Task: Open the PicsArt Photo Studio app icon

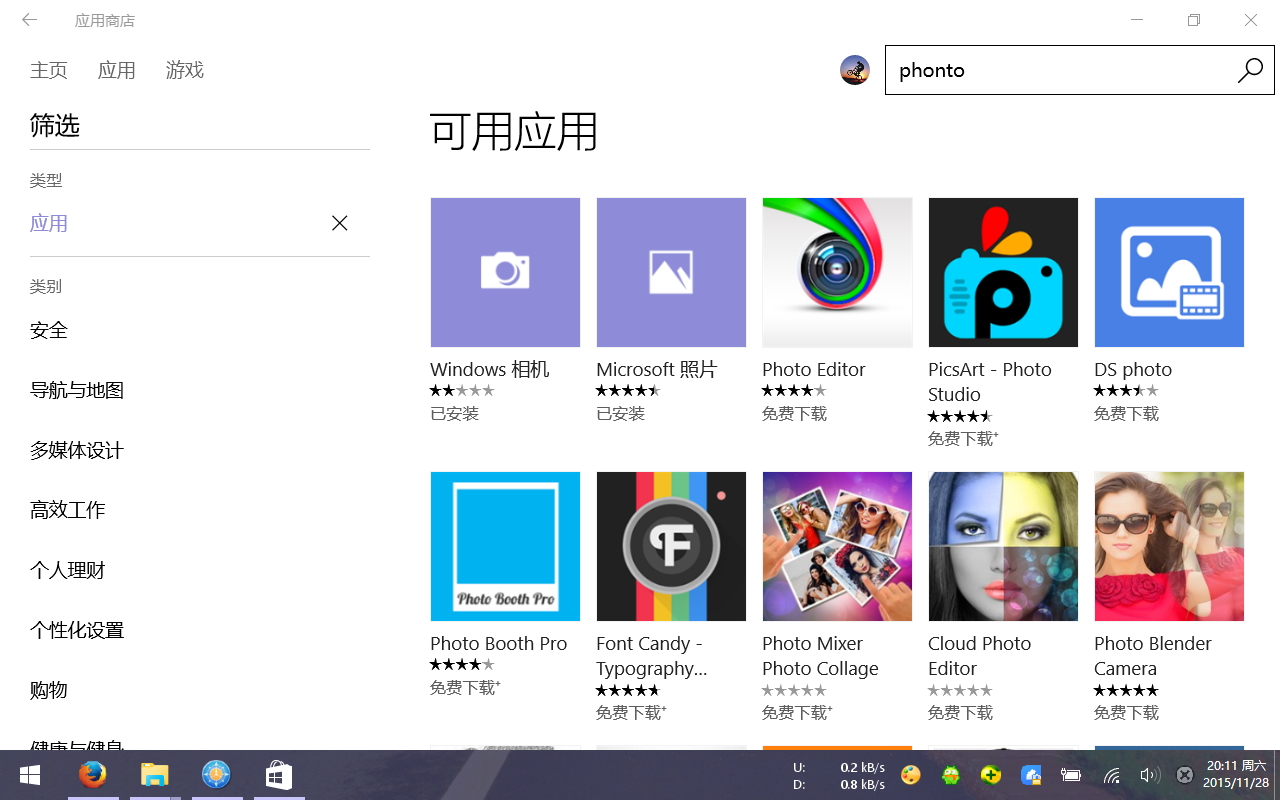Action: [x=1003, y=272]
